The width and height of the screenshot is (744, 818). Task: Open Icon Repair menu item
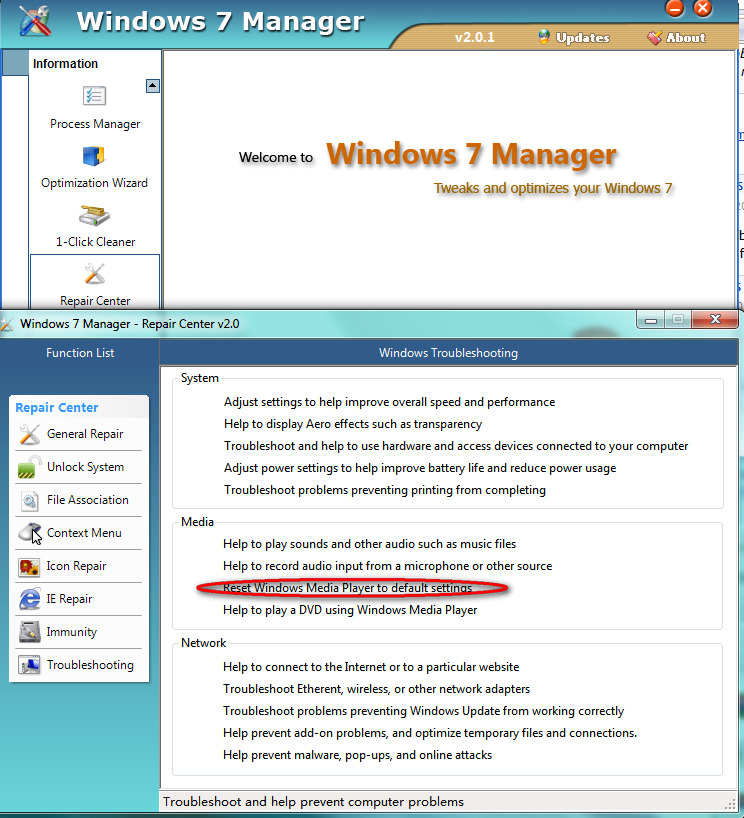pos(76,566)
